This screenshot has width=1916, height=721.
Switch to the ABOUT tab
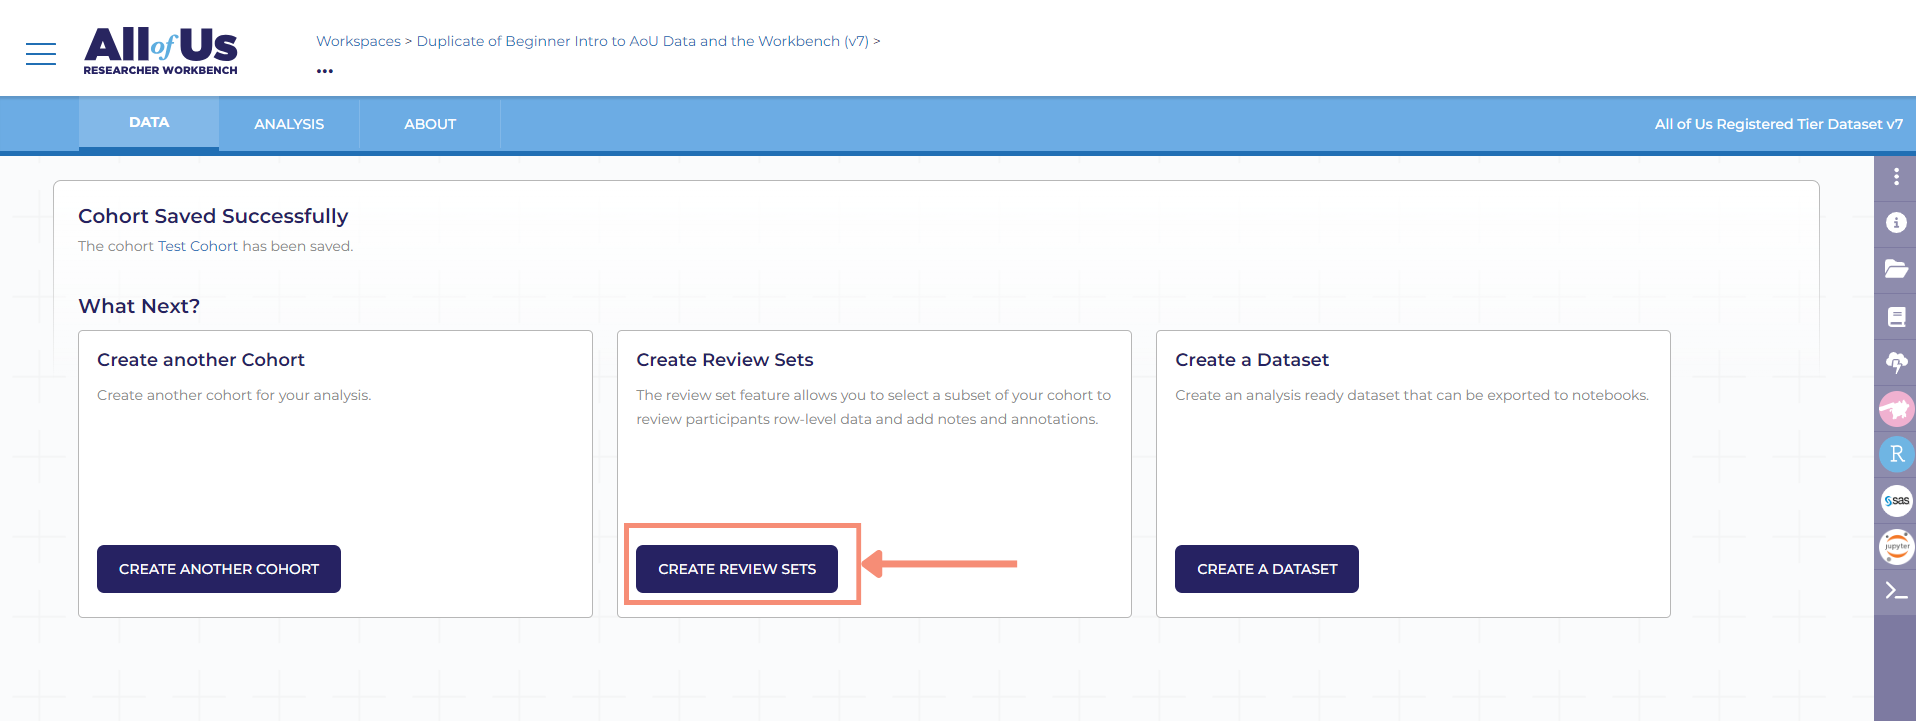(430, 124)
